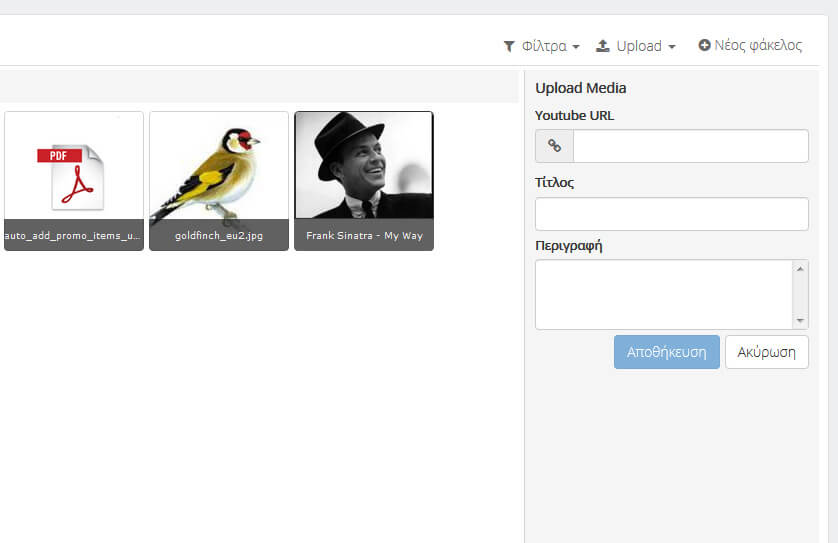The height and width of the screenshot is (543, 838).
Task: Select the auto_add_promo_items file caption
Action: [x=74, y=235]
